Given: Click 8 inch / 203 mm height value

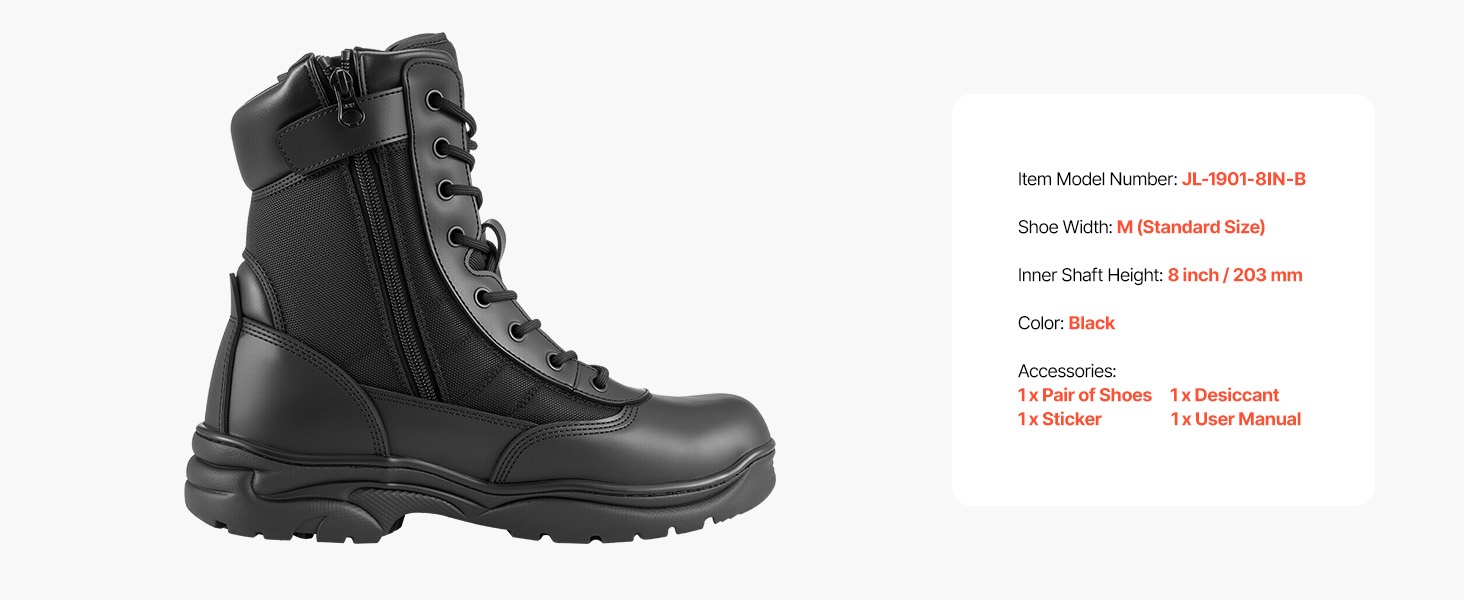Looking at the screenshot, I should pyautogui.click(x=1235, y=275).
